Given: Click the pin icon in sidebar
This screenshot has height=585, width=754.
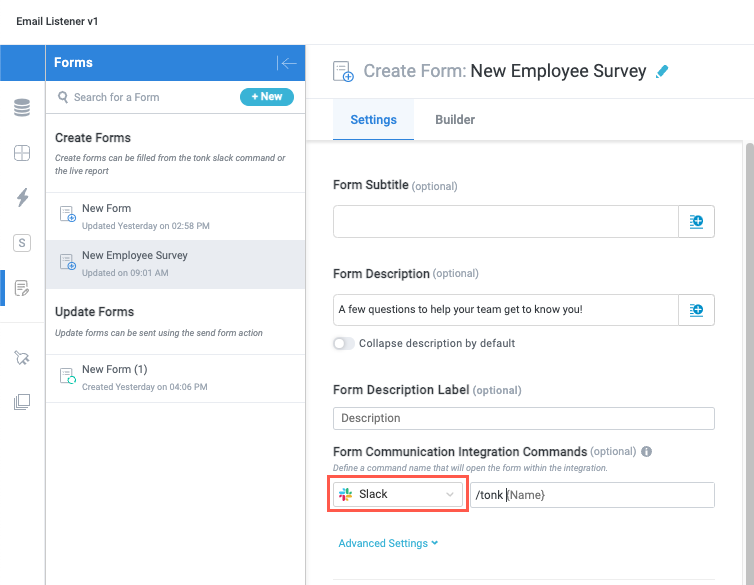Looking at the screenshot, I should 22,357.
